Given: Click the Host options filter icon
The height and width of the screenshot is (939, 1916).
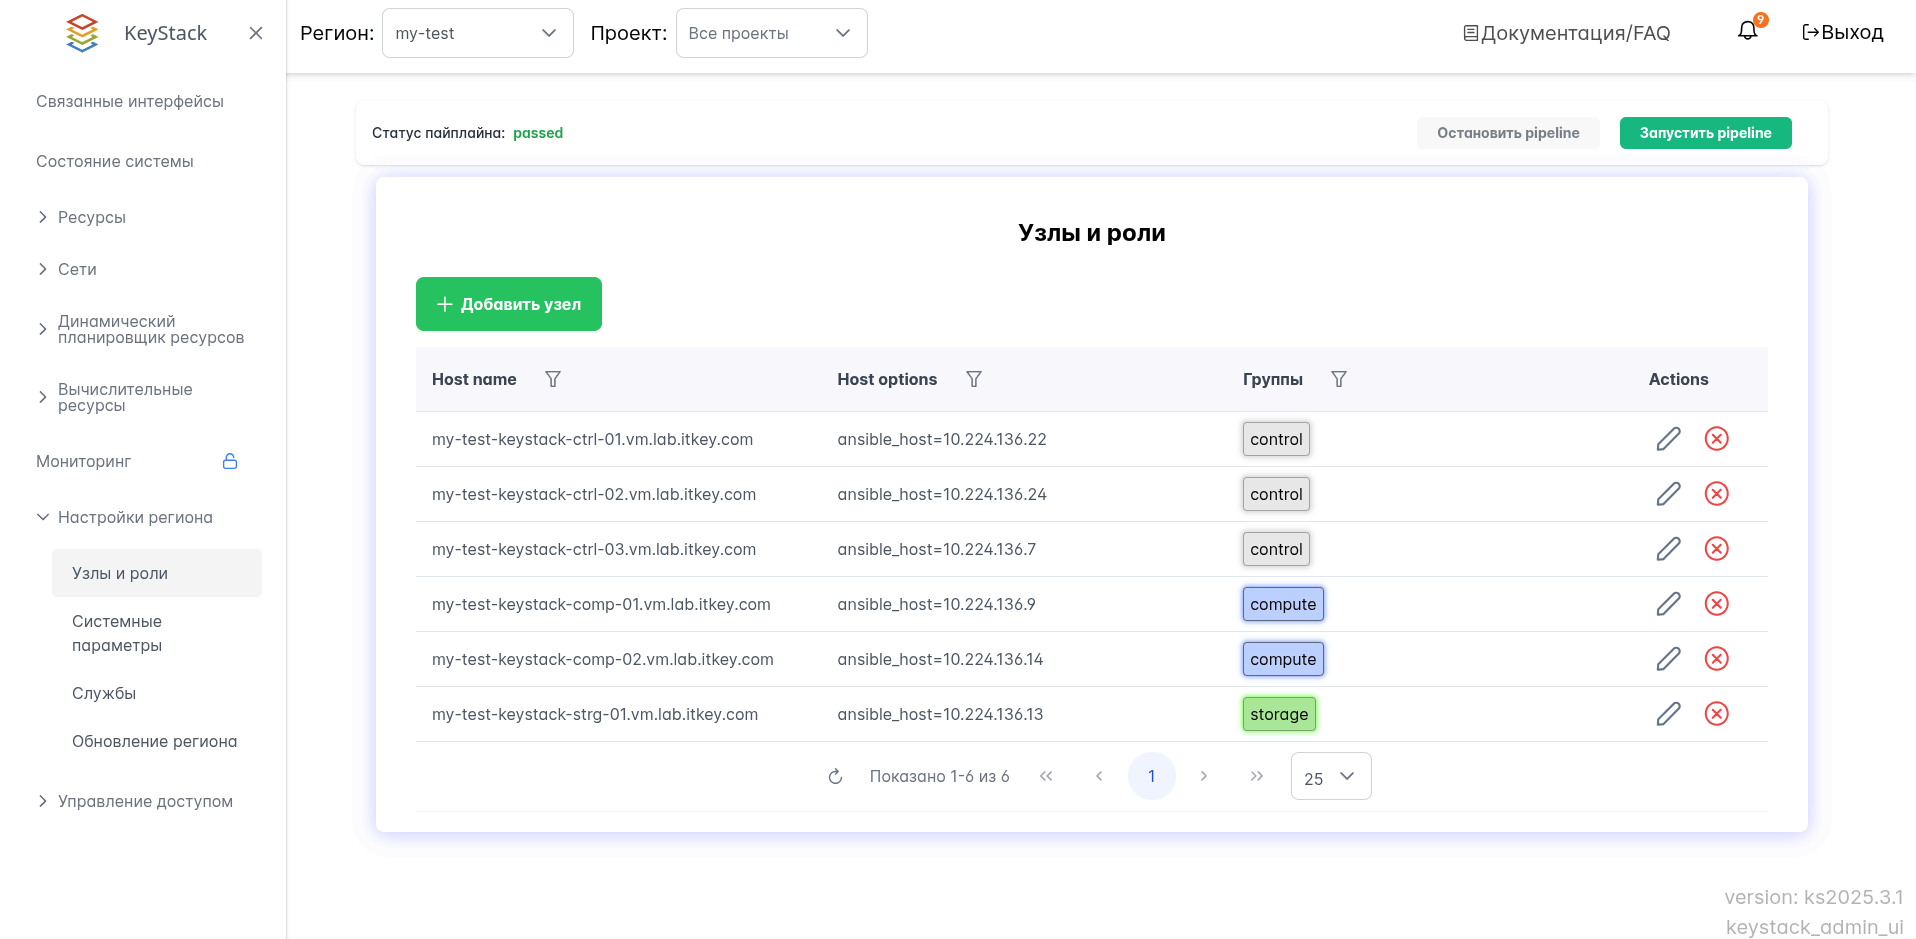Looking at the screenshot, I should (974, 379).
